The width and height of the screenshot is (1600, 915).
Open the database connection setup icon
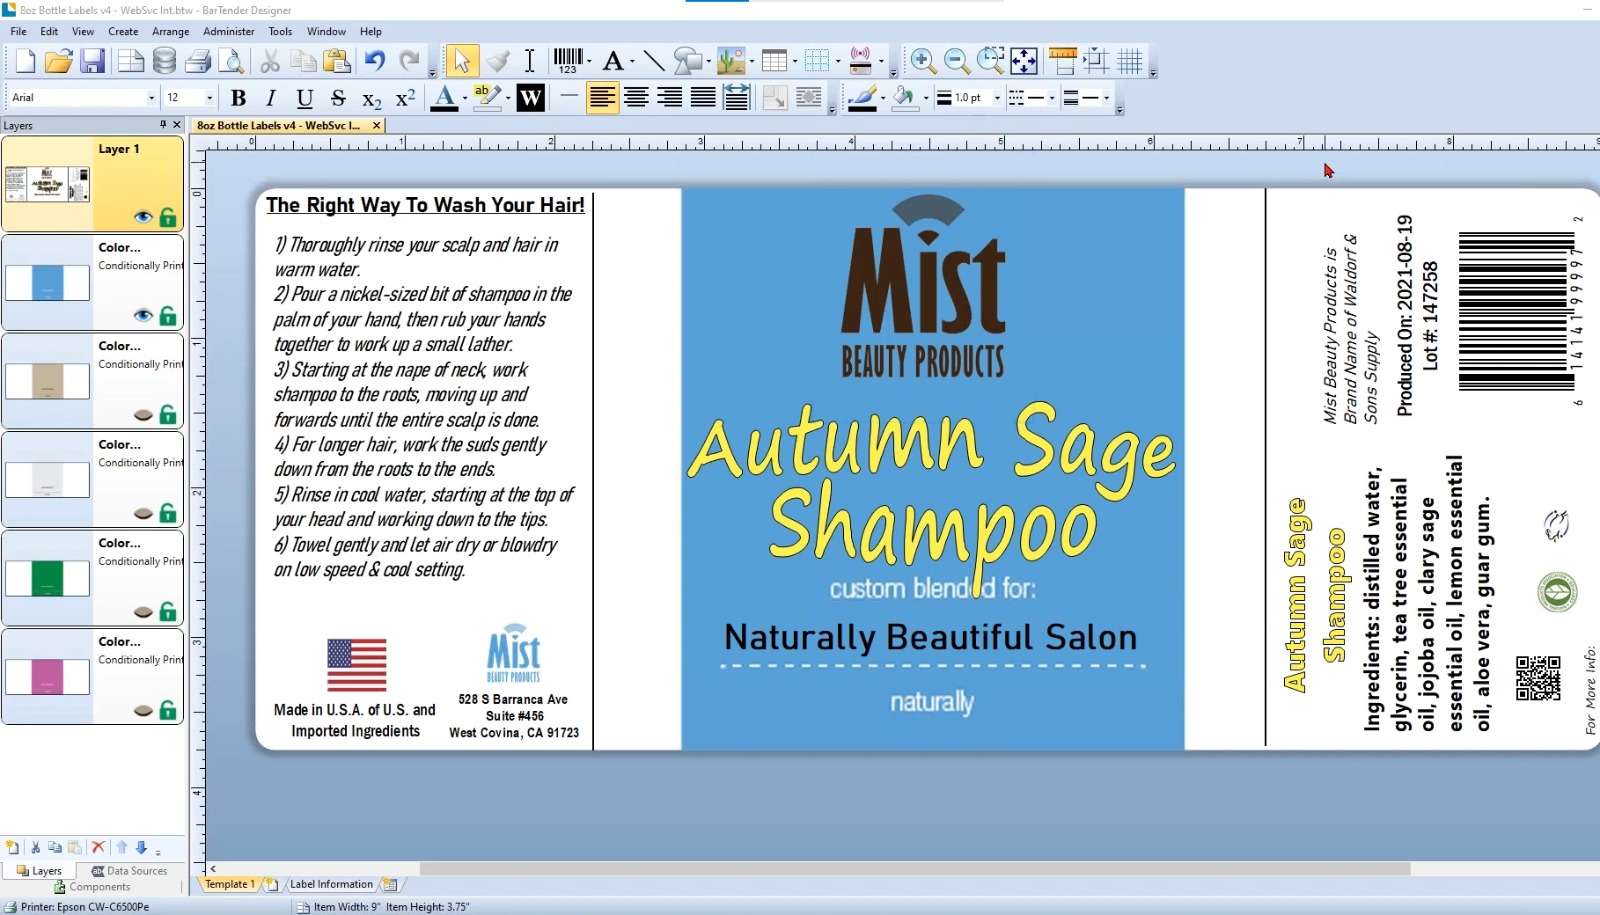click(x=164, y=62)
